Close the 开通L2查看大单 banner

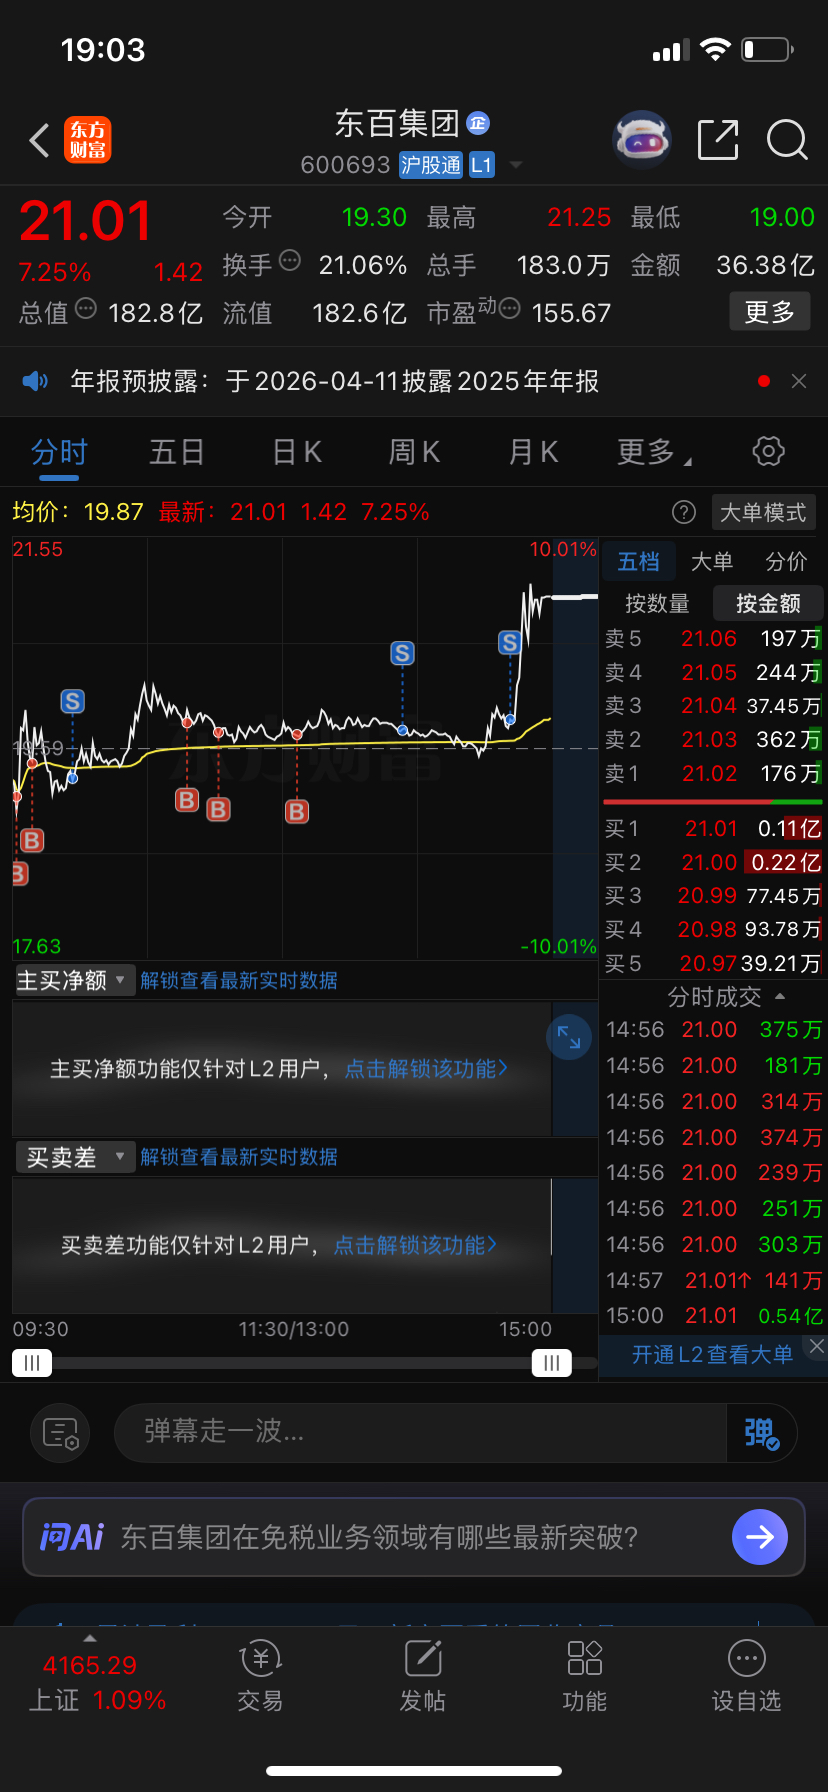(x=817, y=1346)
